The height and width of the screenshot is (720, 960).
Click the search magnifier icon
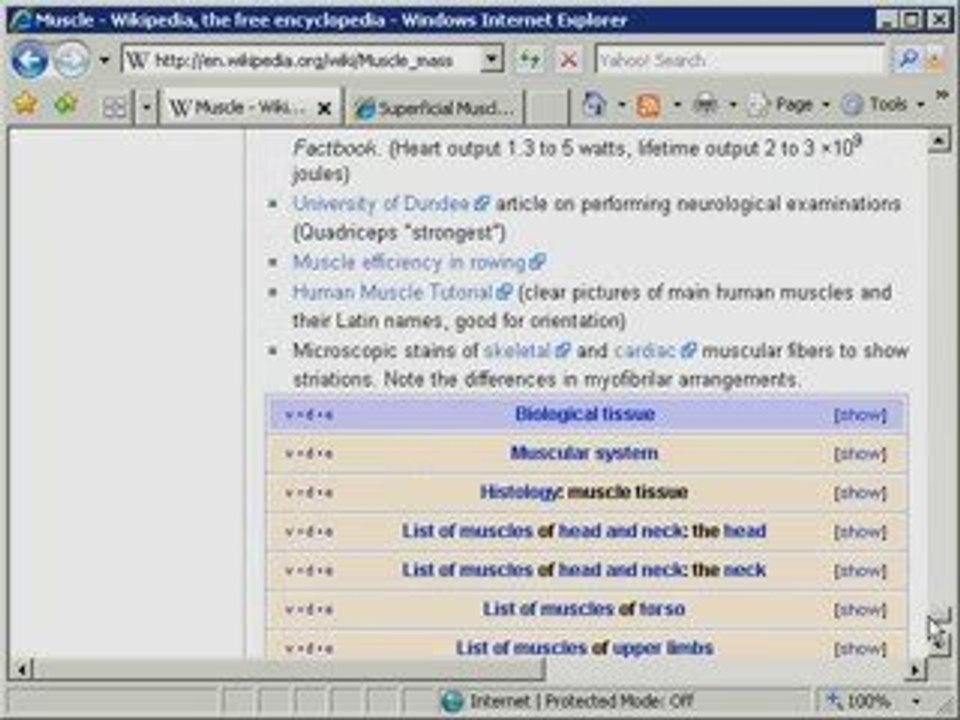pyautogui.click(x=907, y=60)
